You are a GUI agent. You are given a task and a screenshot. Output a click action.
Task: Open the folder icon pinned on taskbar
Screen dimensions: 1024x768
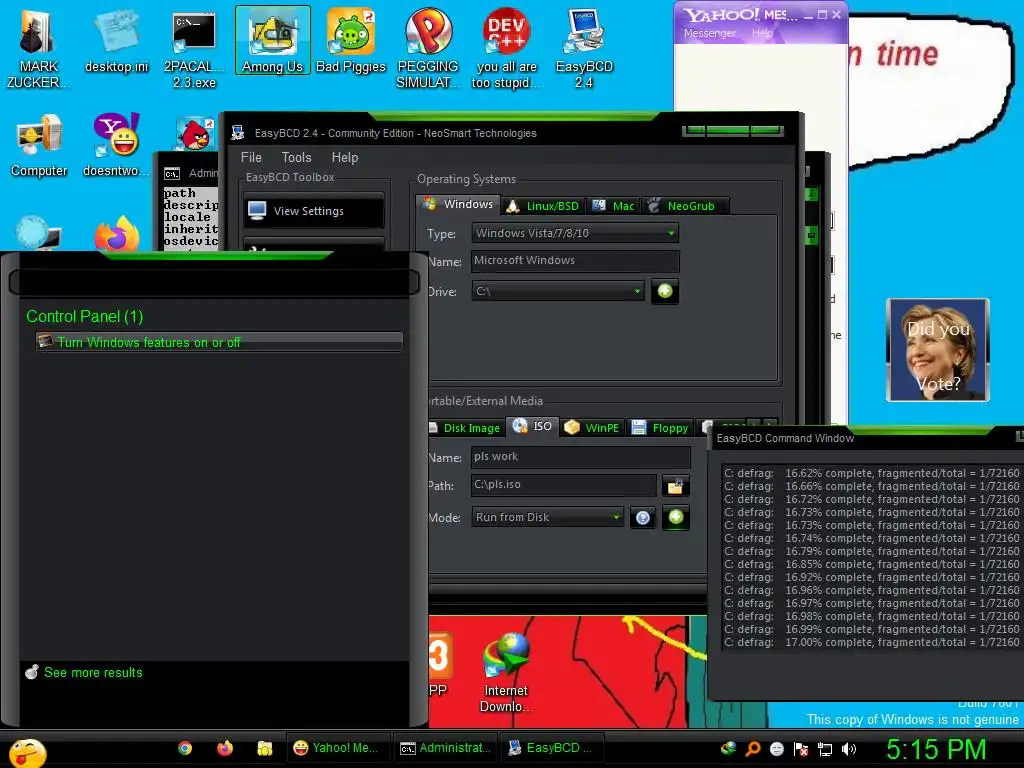(264, 748)
